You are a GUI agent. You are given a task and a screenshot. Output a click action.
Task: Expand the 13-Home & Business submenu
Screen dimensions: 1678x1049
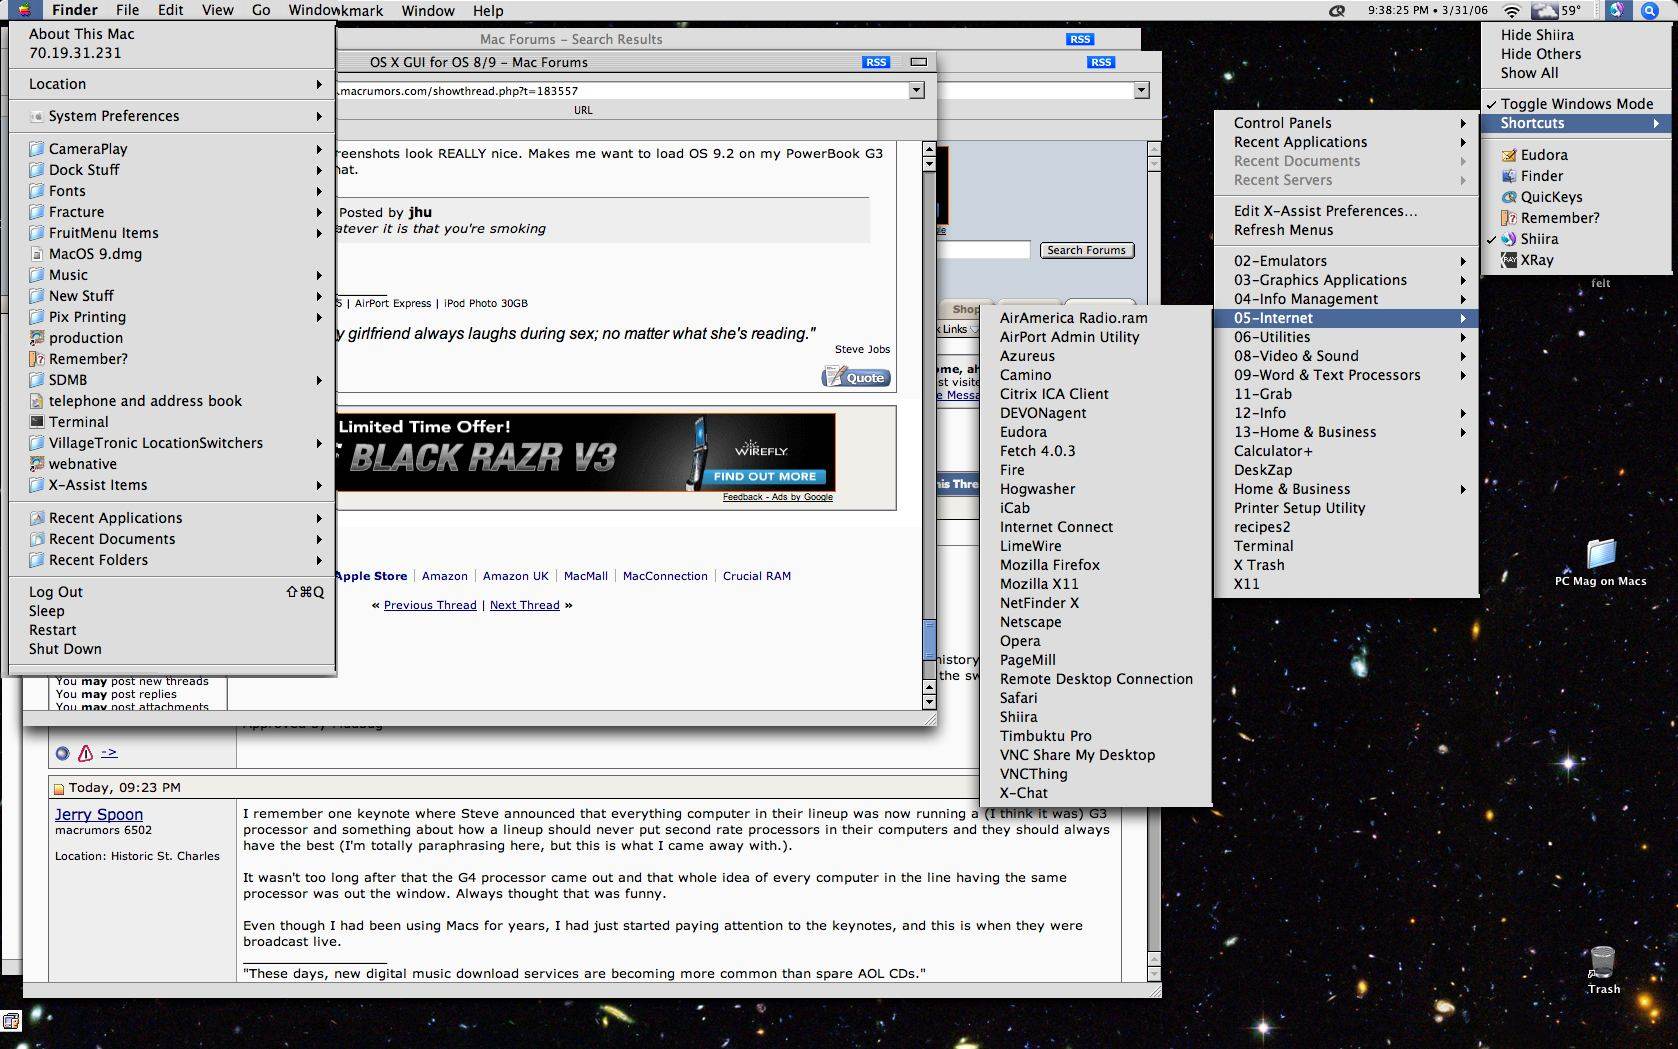(x=1346, y=432)
